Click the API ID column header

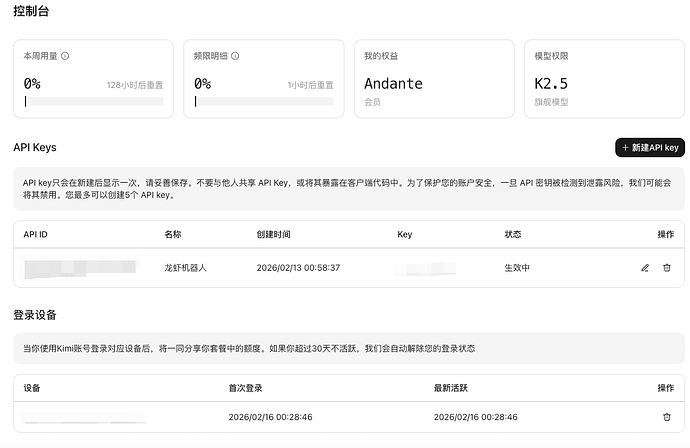[36, 234]
